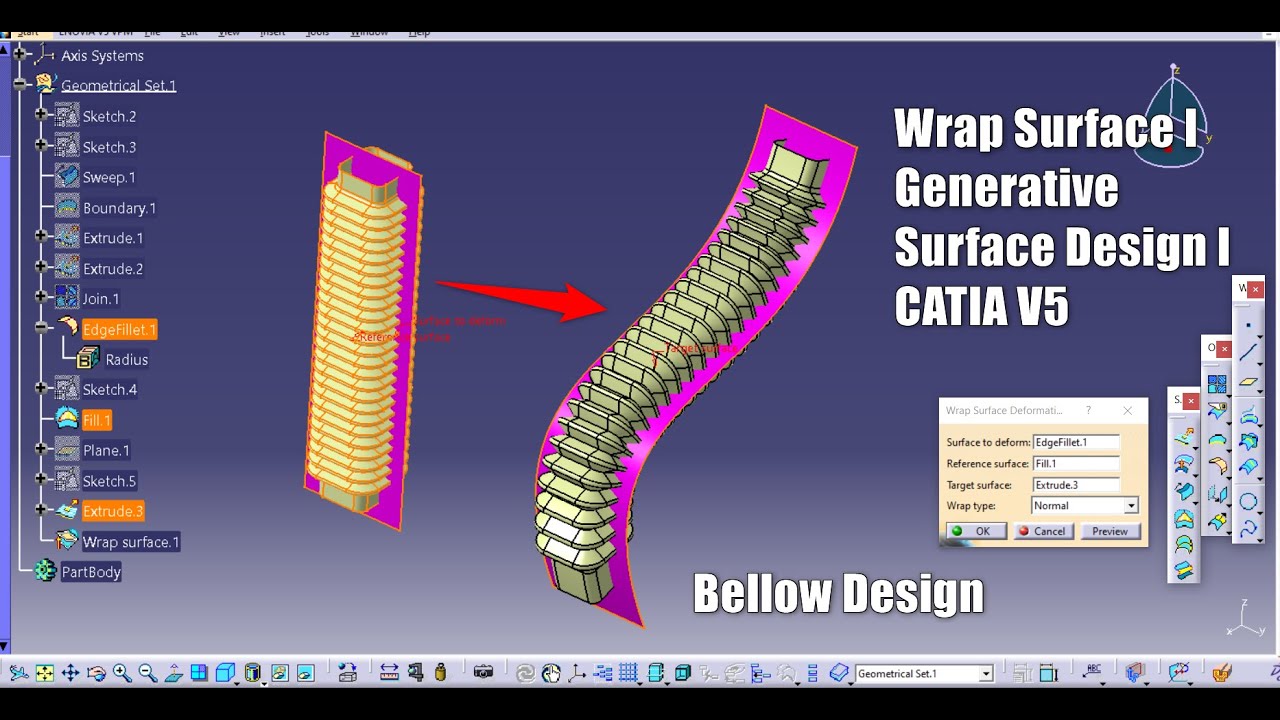1280x720 pixels.
Task: Click the Extrude icon in Surfaces toolbar
Action: [x=1184, y=436]
